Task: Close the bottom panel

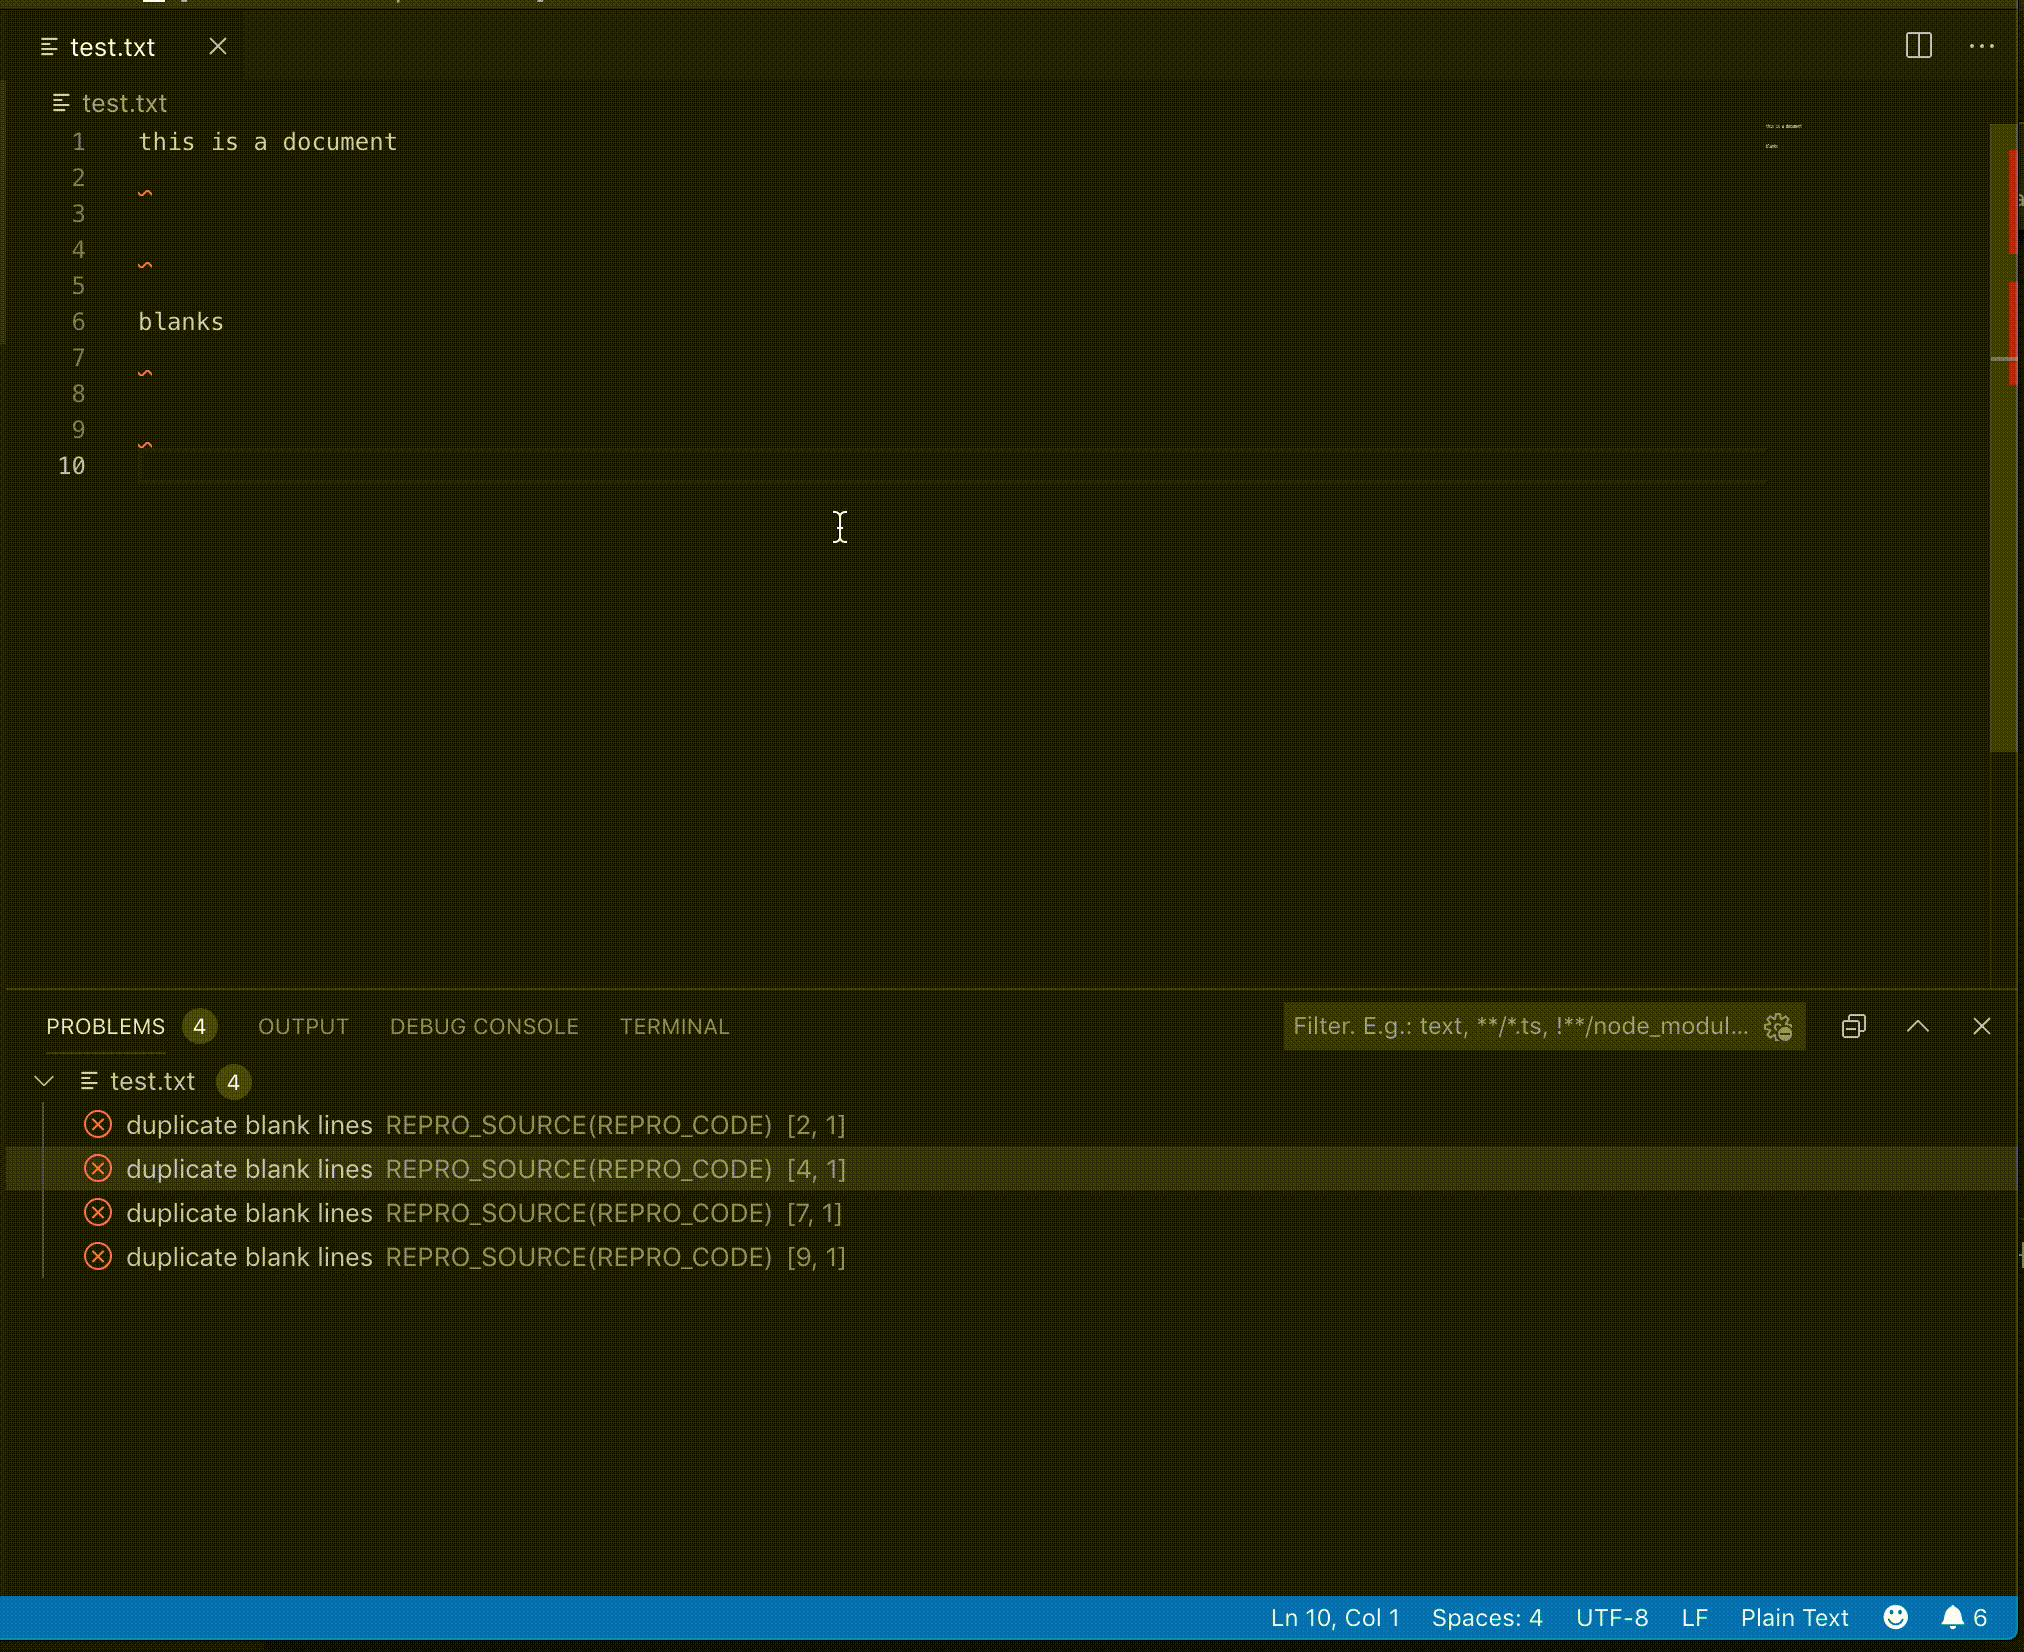Action: coord(1981,1027)
